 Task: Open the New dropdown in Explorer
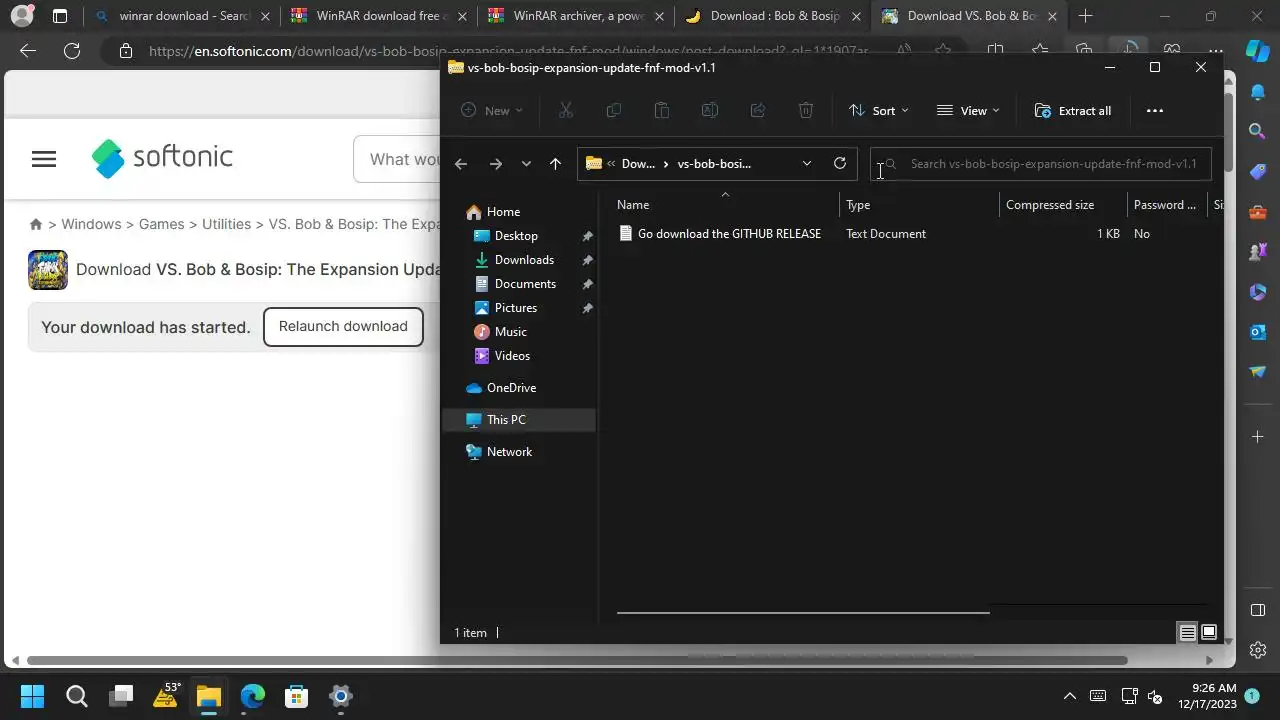(491, 111)
